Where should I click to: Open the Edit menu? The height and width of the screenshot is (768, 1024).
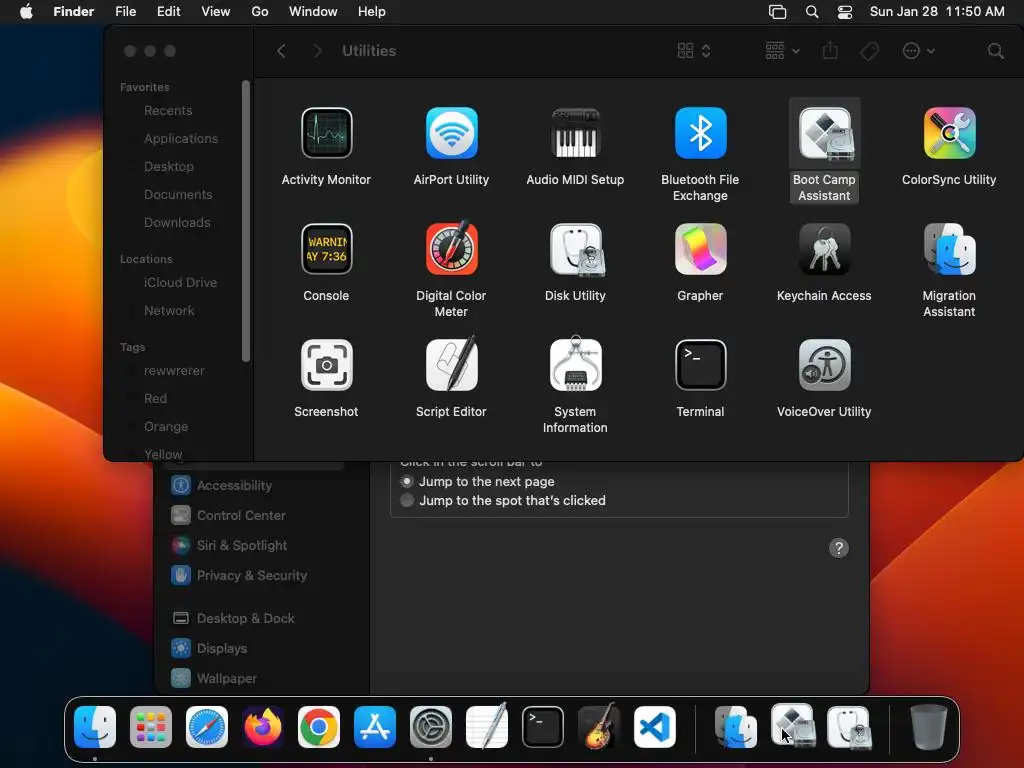click(168, 12)
